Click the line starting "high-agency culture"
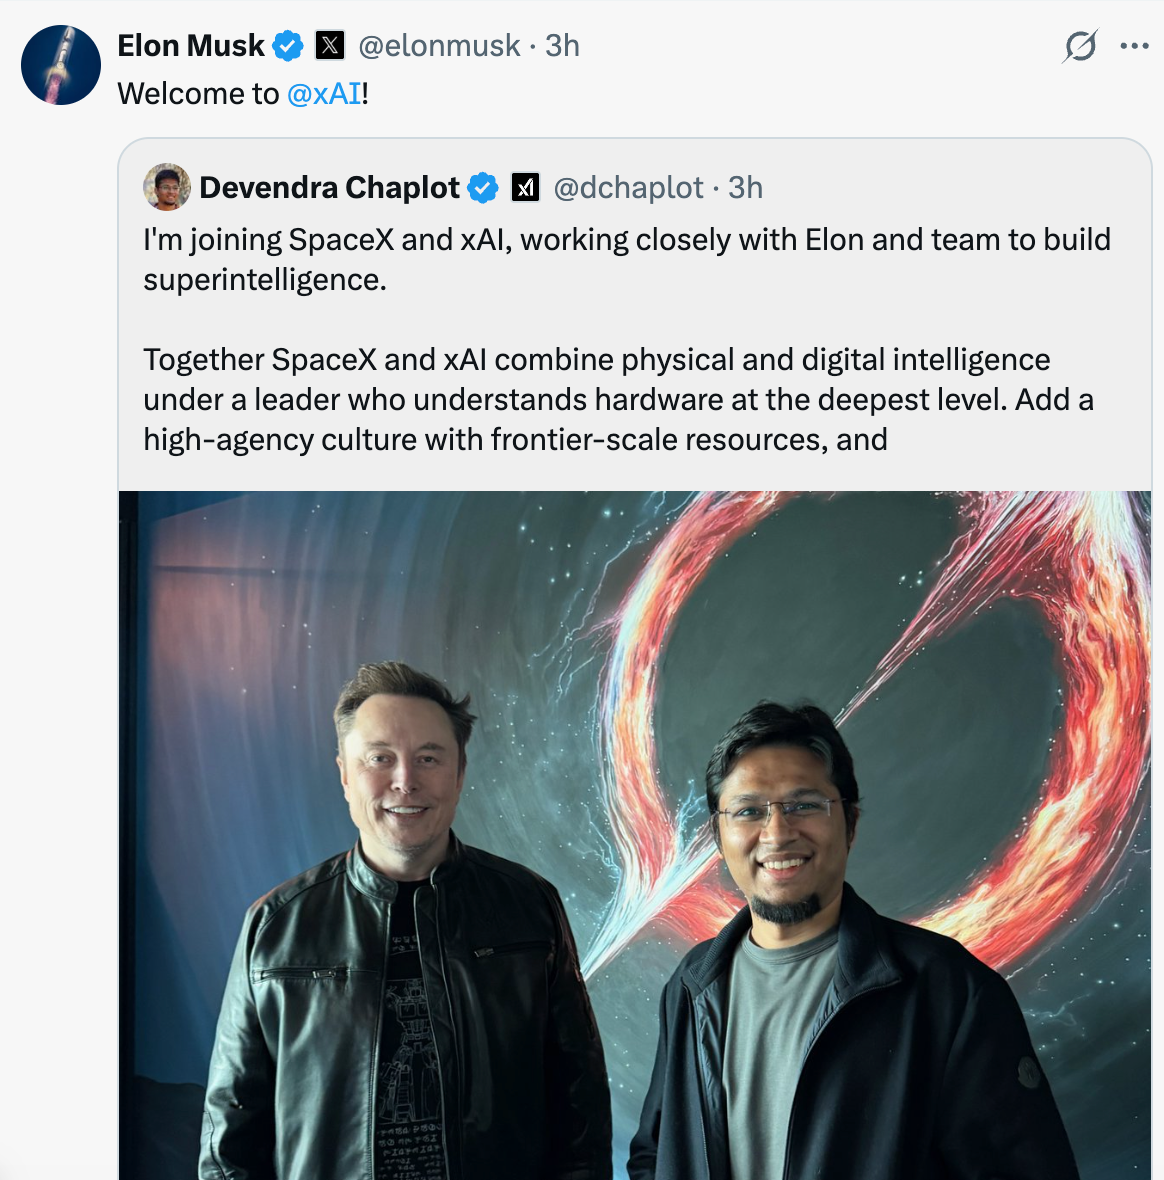This screenshot has width=1164, height=1180. coord(515,440)
